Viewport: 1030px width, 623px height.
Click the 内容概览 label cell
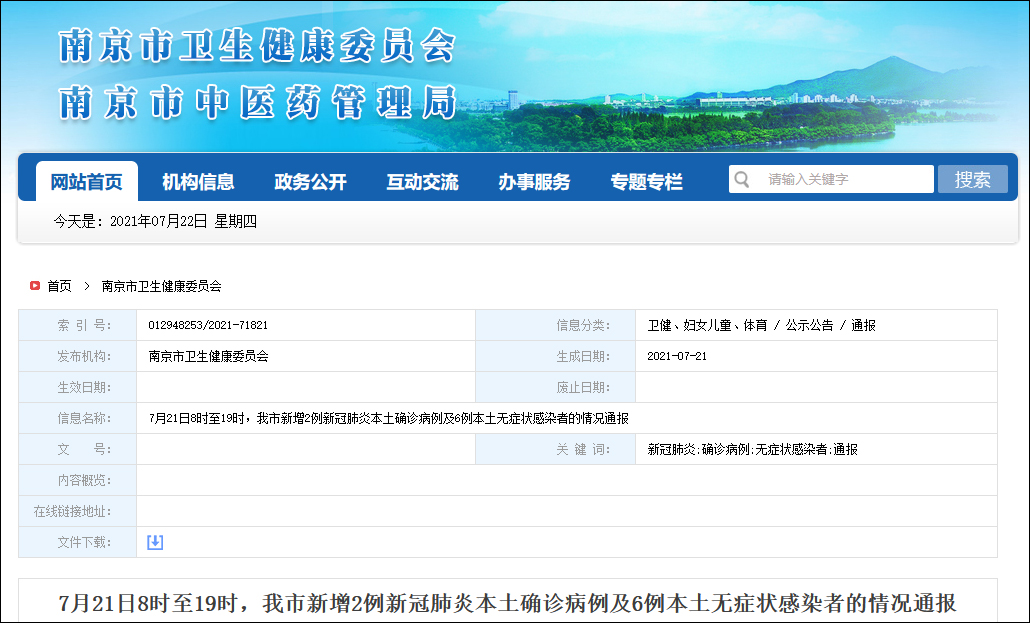click(x=78, y=480)
